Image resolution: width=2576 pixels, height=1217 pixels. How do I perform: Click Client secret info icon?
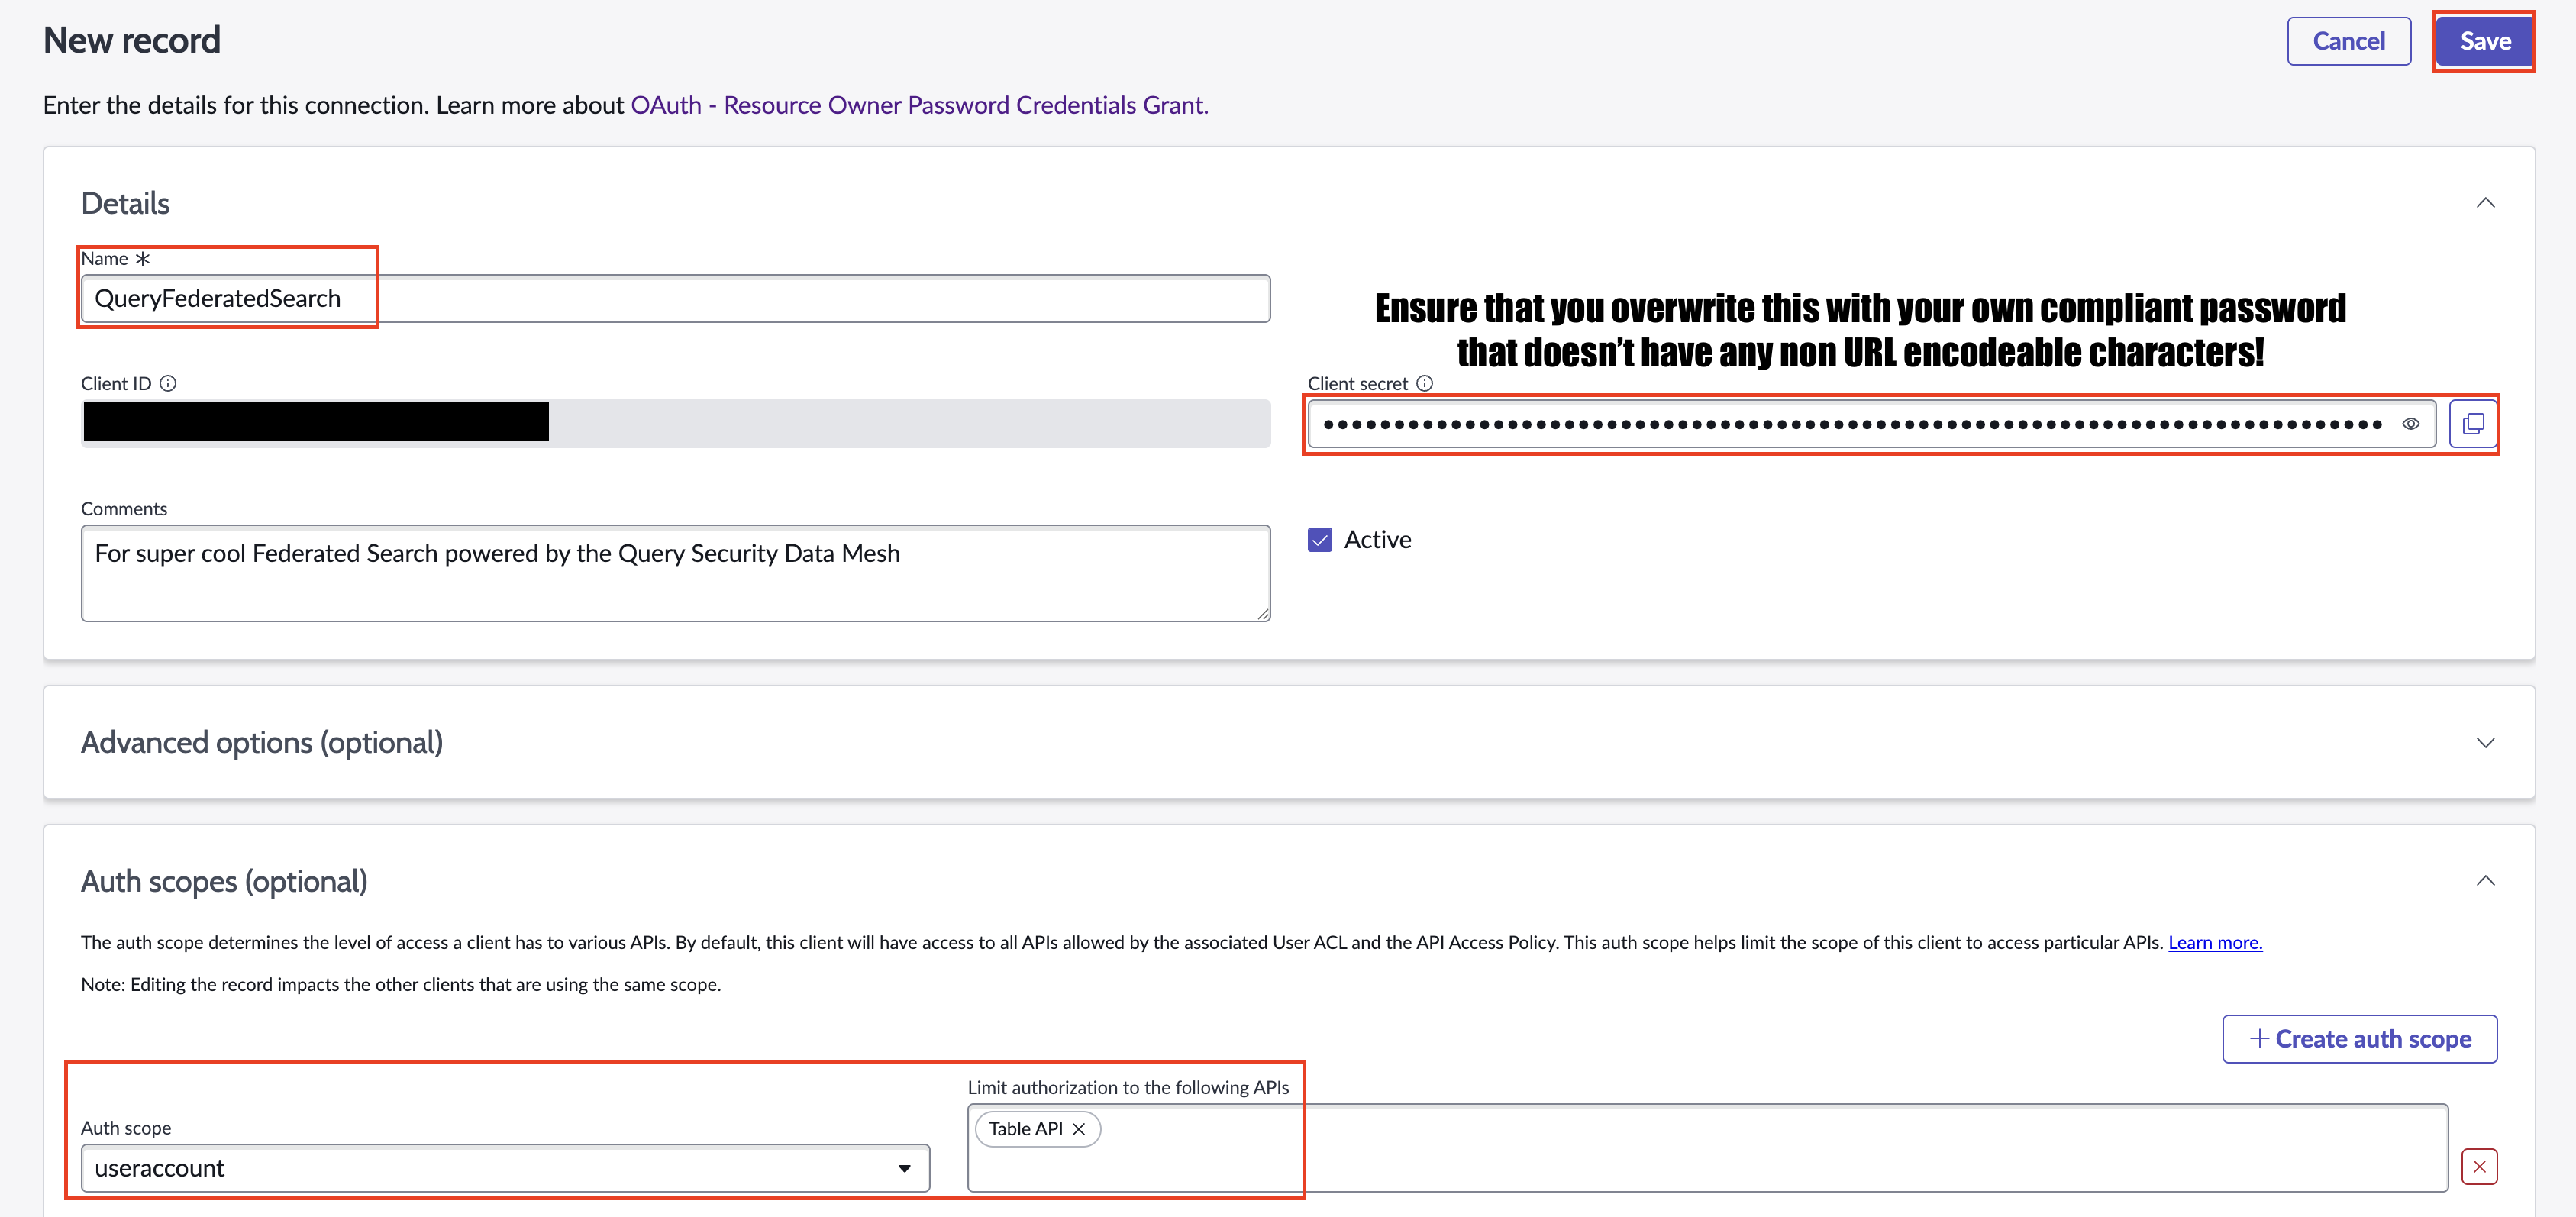point(1424,383)
